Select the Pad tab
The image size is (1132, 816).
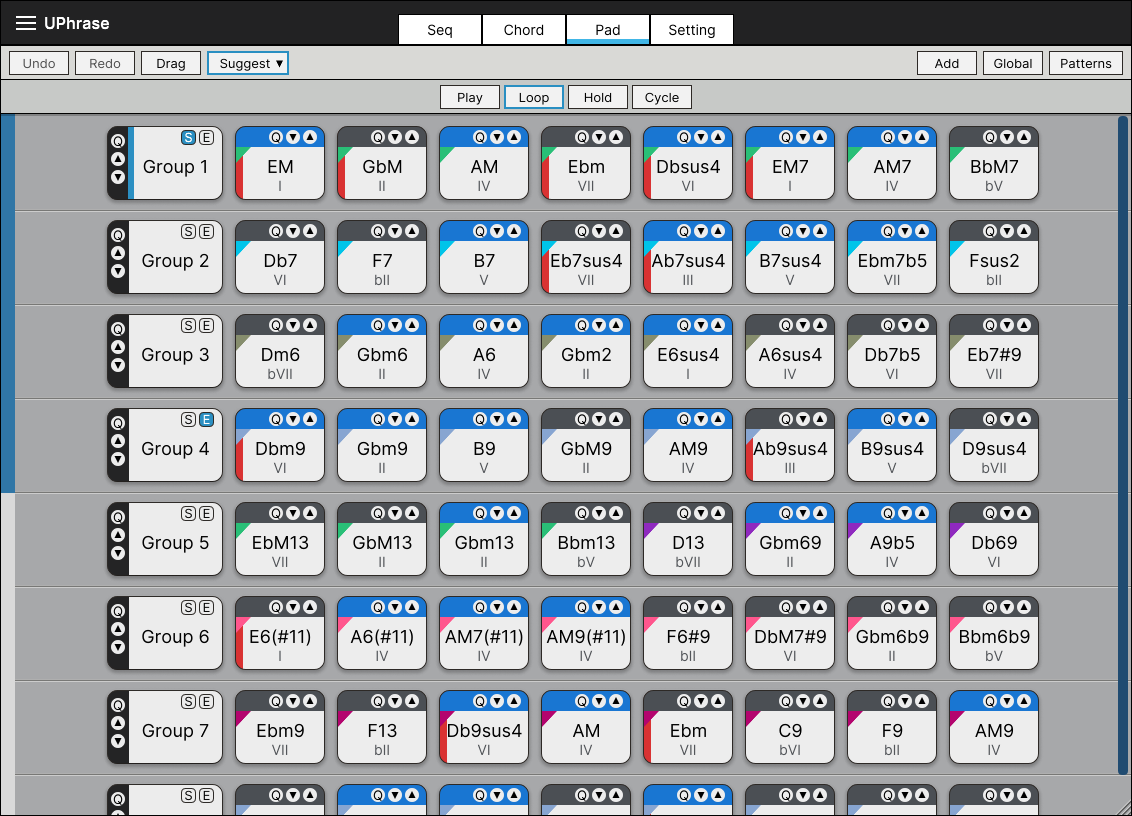pyautogui.click(x=608, y=30)
